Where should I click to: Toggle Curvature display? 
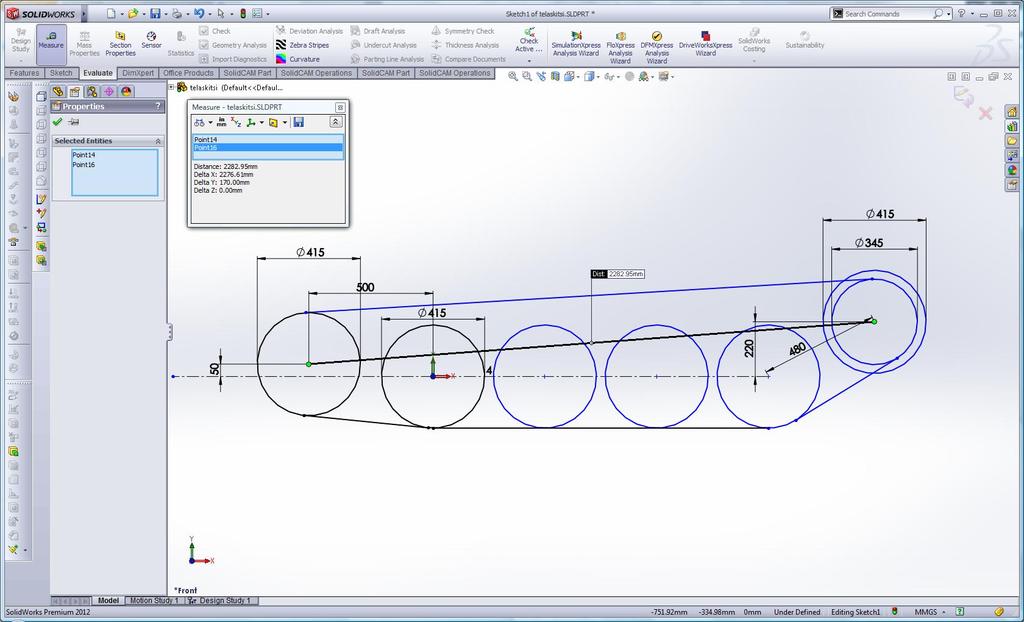(298, 59)
